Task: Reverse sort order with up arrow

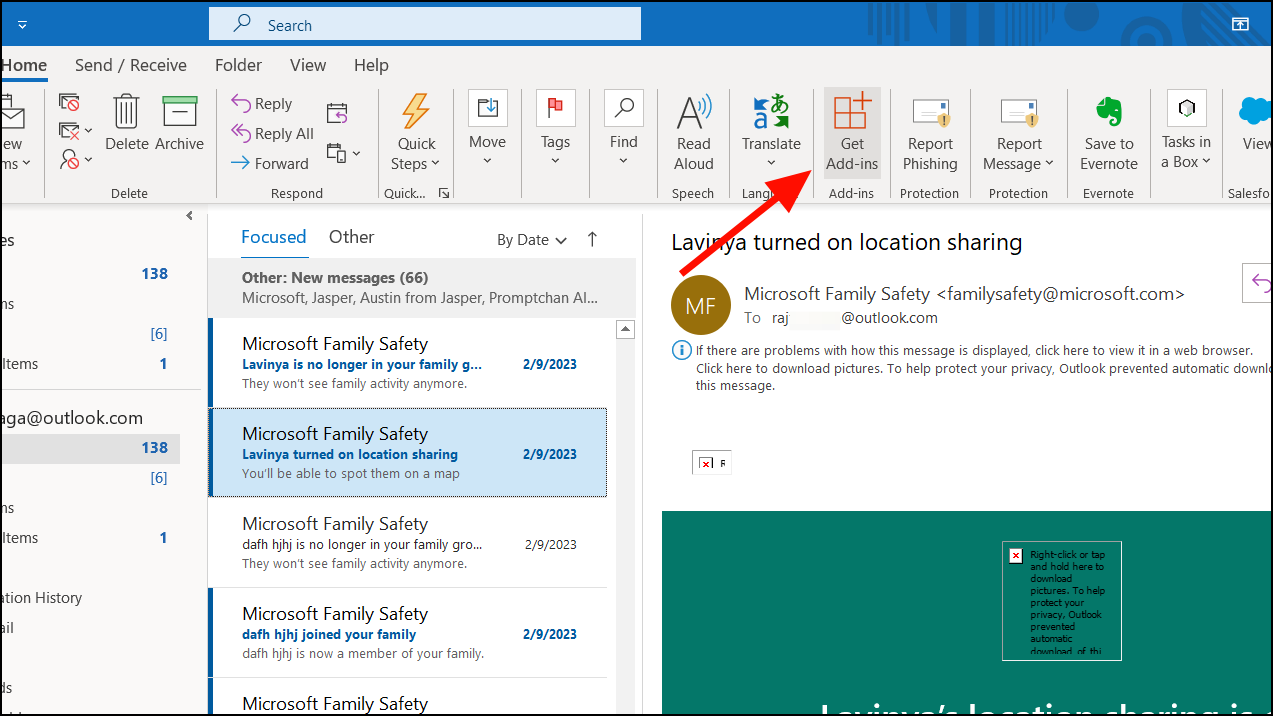Action: click(592, 239)
